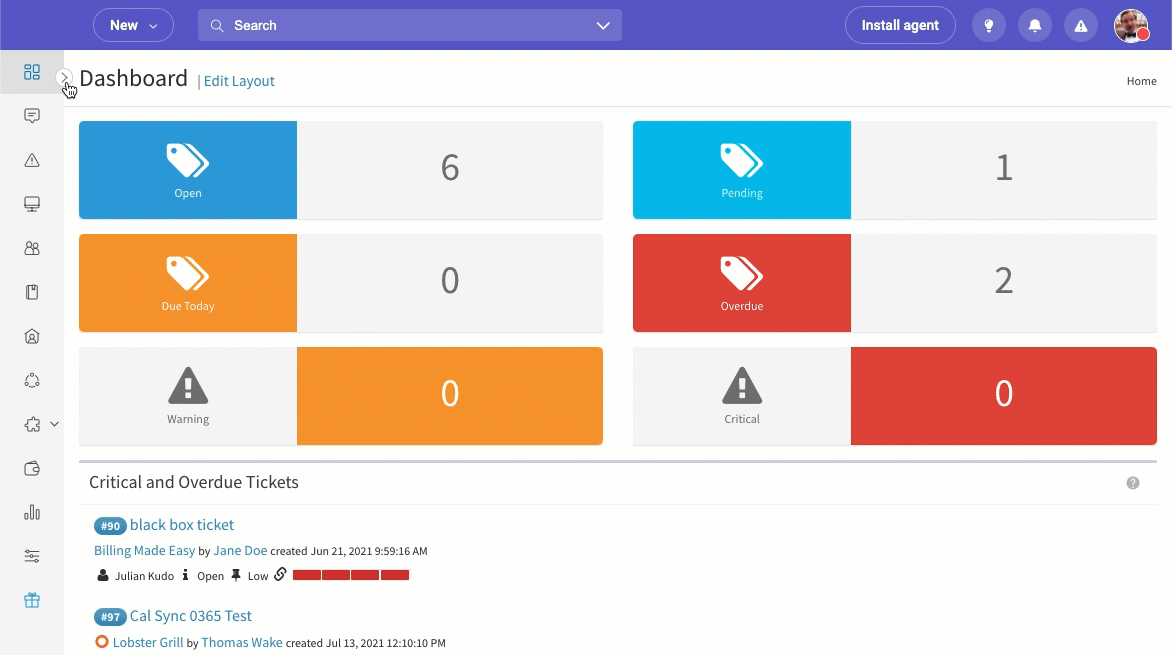1172x655 pixels.
Task: Click the orange Warning count 0
Action: tap(450, 396)
